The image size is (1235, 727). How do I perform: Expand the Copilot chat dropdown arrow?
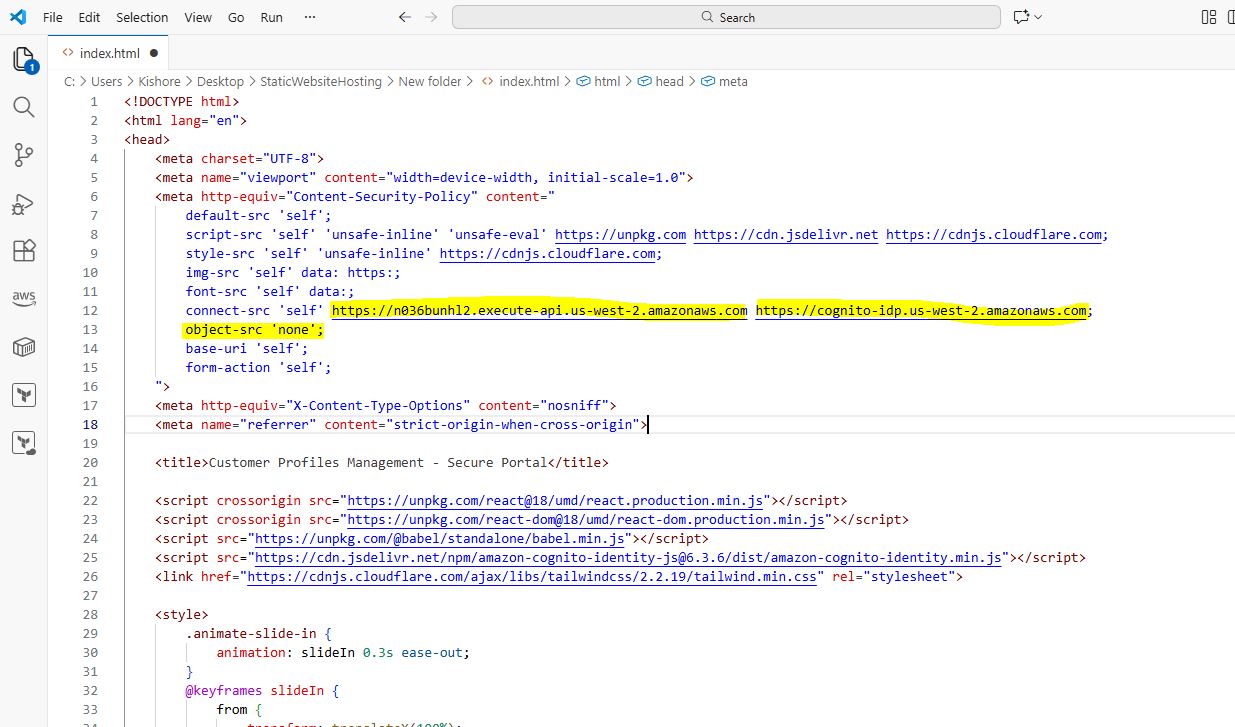tap(1038, 17)
